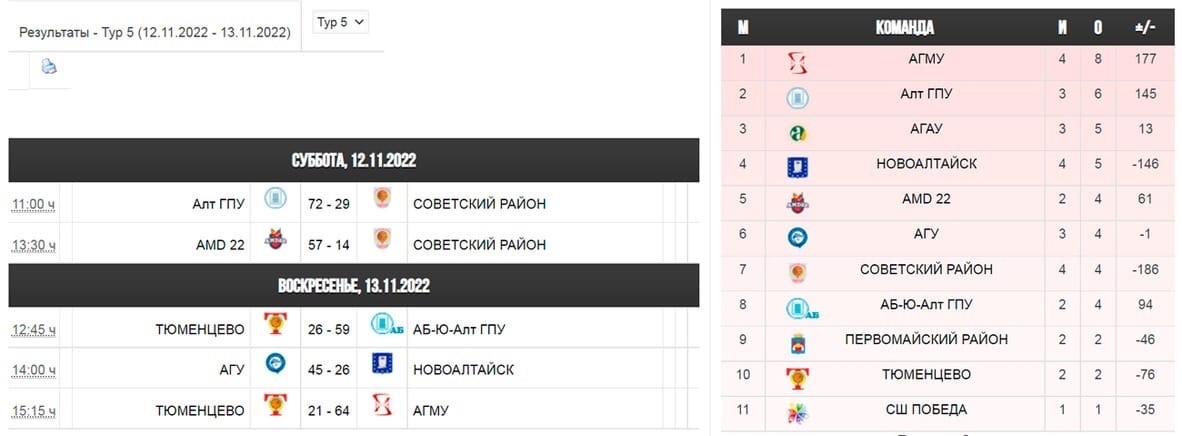This screenshot has width=1182, height=436.
Task: Click Тюменцево logo in the 12:45 match
Action: (x=275, y=324)
